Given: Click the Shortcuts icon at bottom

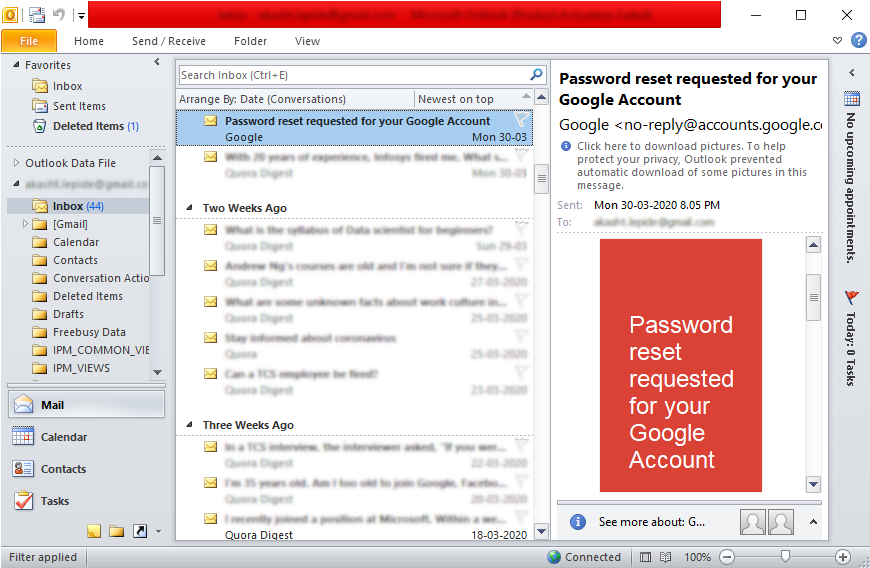Looking at the screenshot, I should 140,531.
